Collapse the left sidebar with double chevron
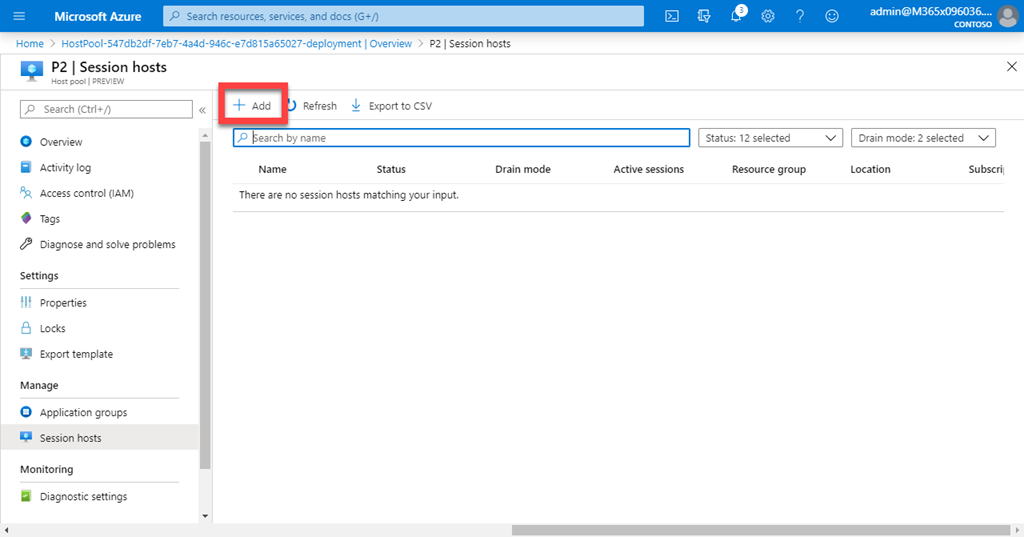The width and height of the screenshot is (1024, 537). click(x=202, y=109)
